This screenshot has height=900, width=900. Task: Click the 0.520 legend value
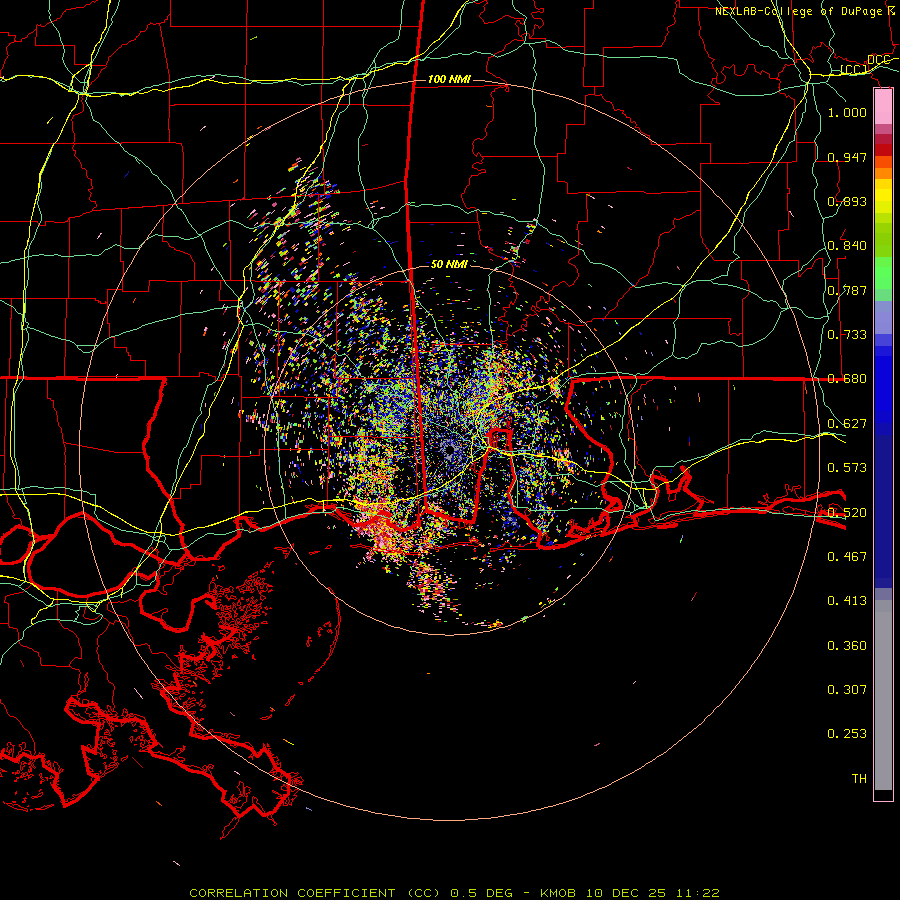pyautogui.click(x=847, y=513)
